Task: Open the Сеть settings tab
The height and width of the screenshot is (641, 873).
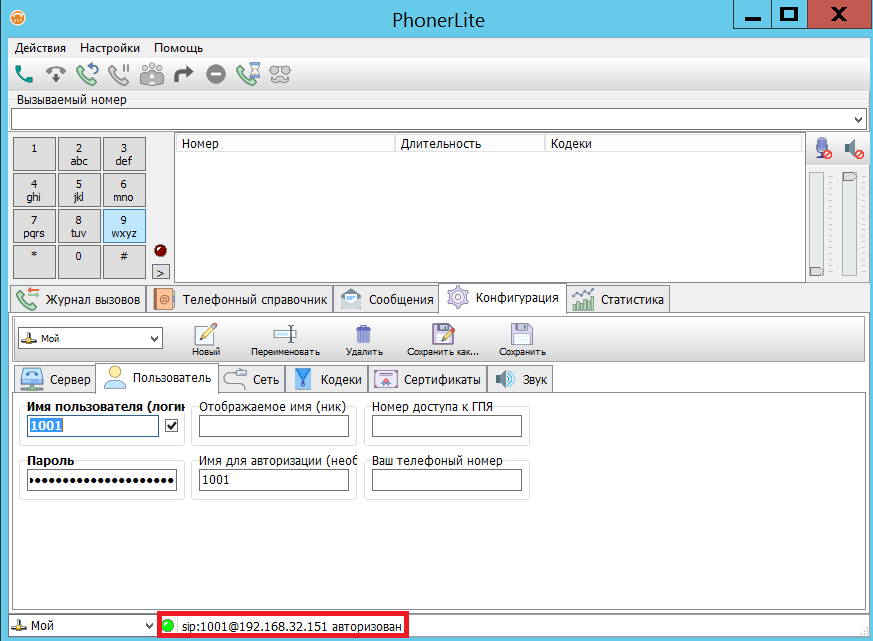Action: click(x=252, y=379)
